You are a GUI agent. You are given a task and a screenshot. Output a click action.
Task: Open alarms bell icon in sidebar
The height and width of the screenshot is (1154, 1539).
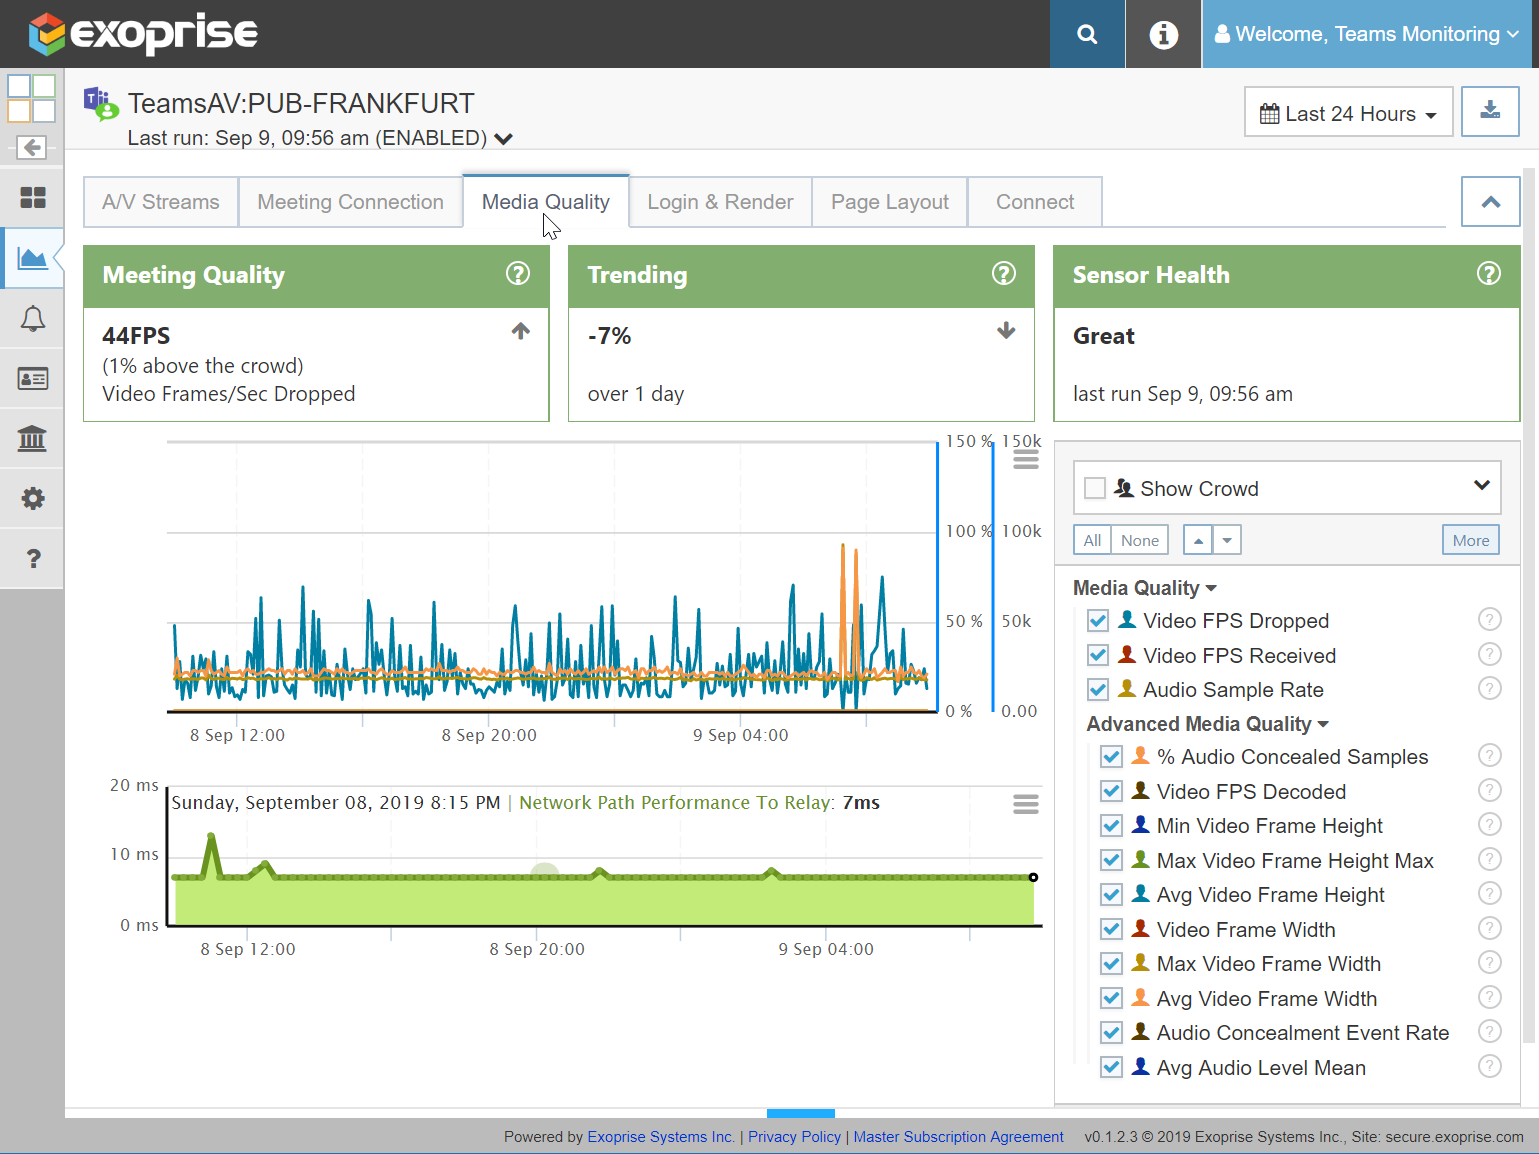pos(32,318)
